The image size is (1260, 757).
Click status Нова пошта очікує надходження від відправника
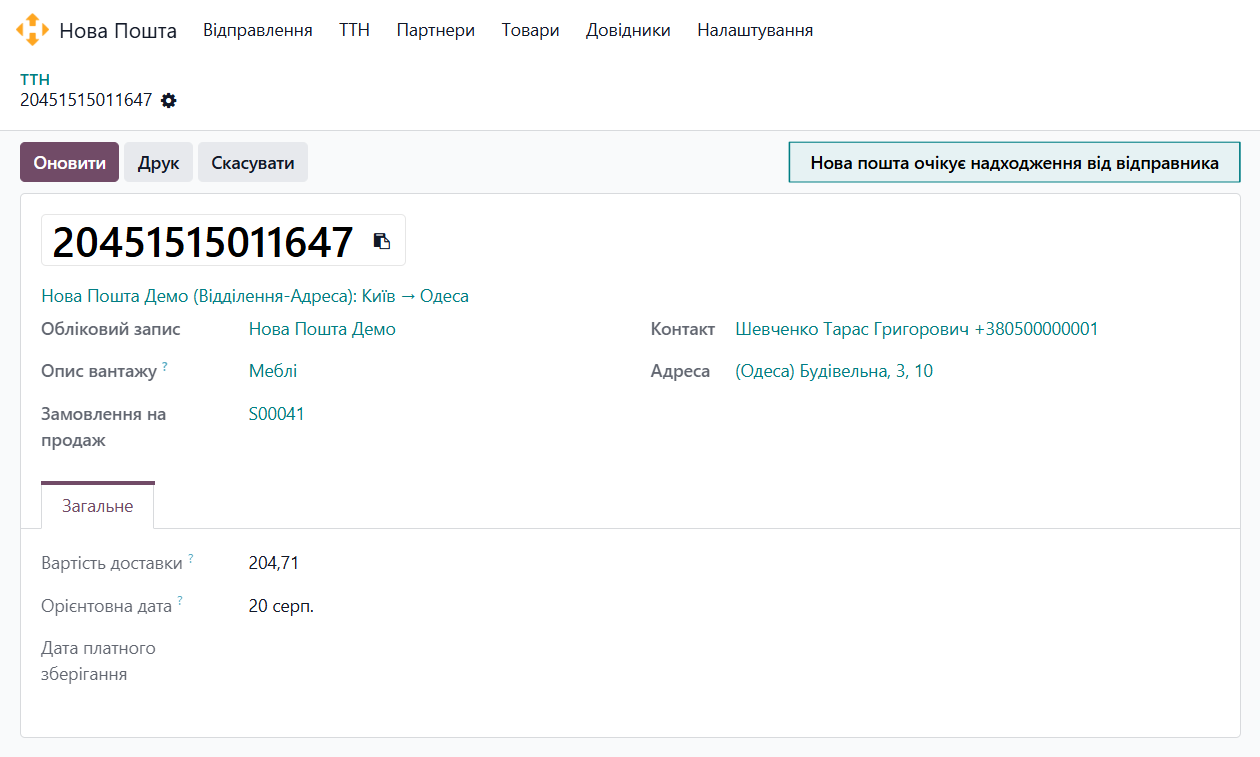[x=1014, y=162]
